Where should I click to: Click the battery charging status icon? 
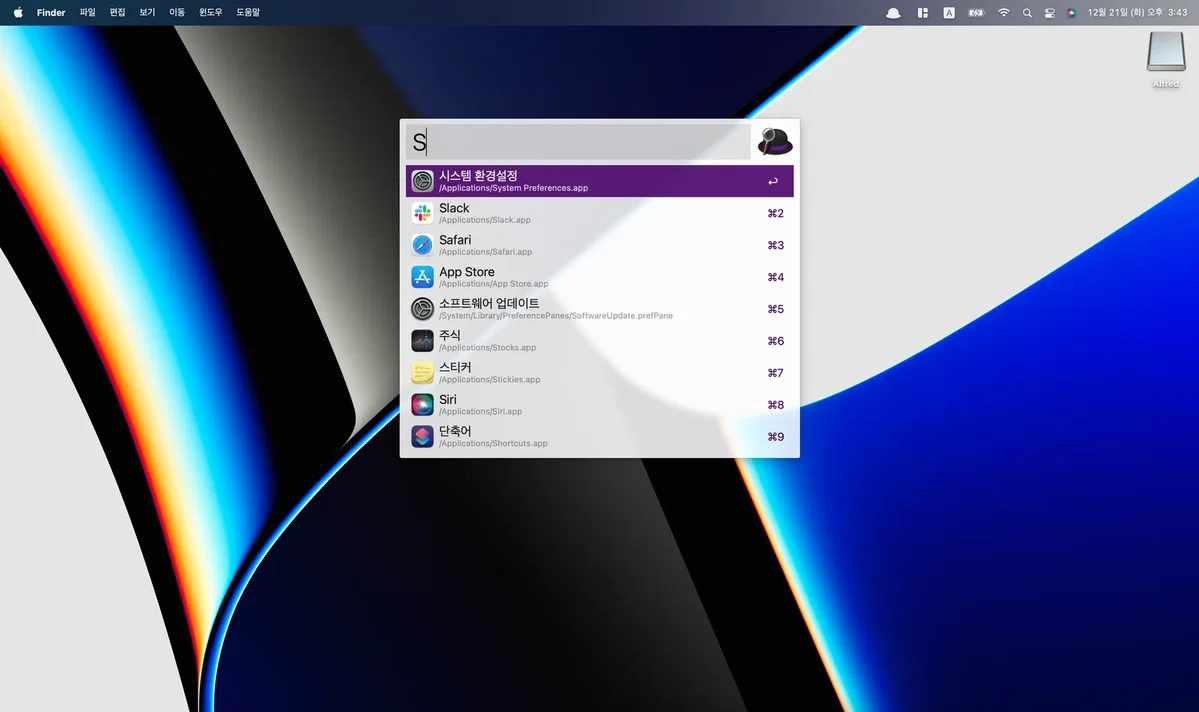[976, 13]
